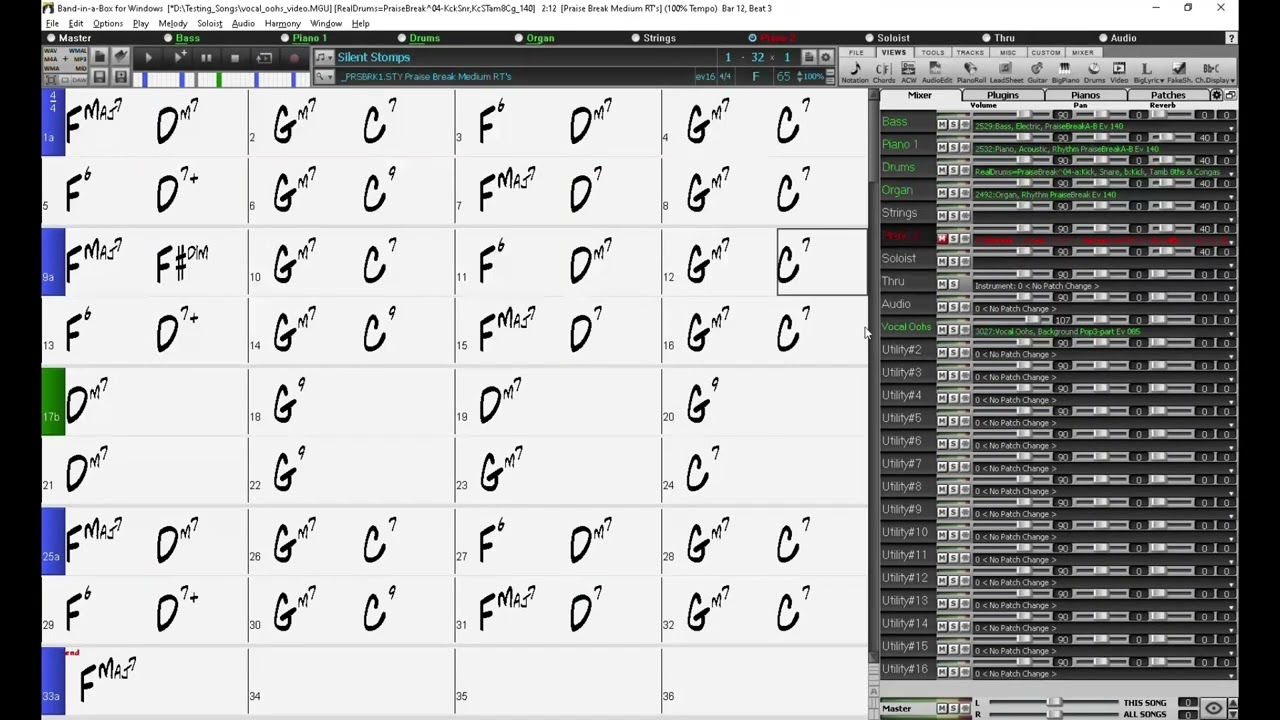Viewport: 1280px width, 720px height.
Task: Stop the song playback
Action: click(x=235, y=58)
